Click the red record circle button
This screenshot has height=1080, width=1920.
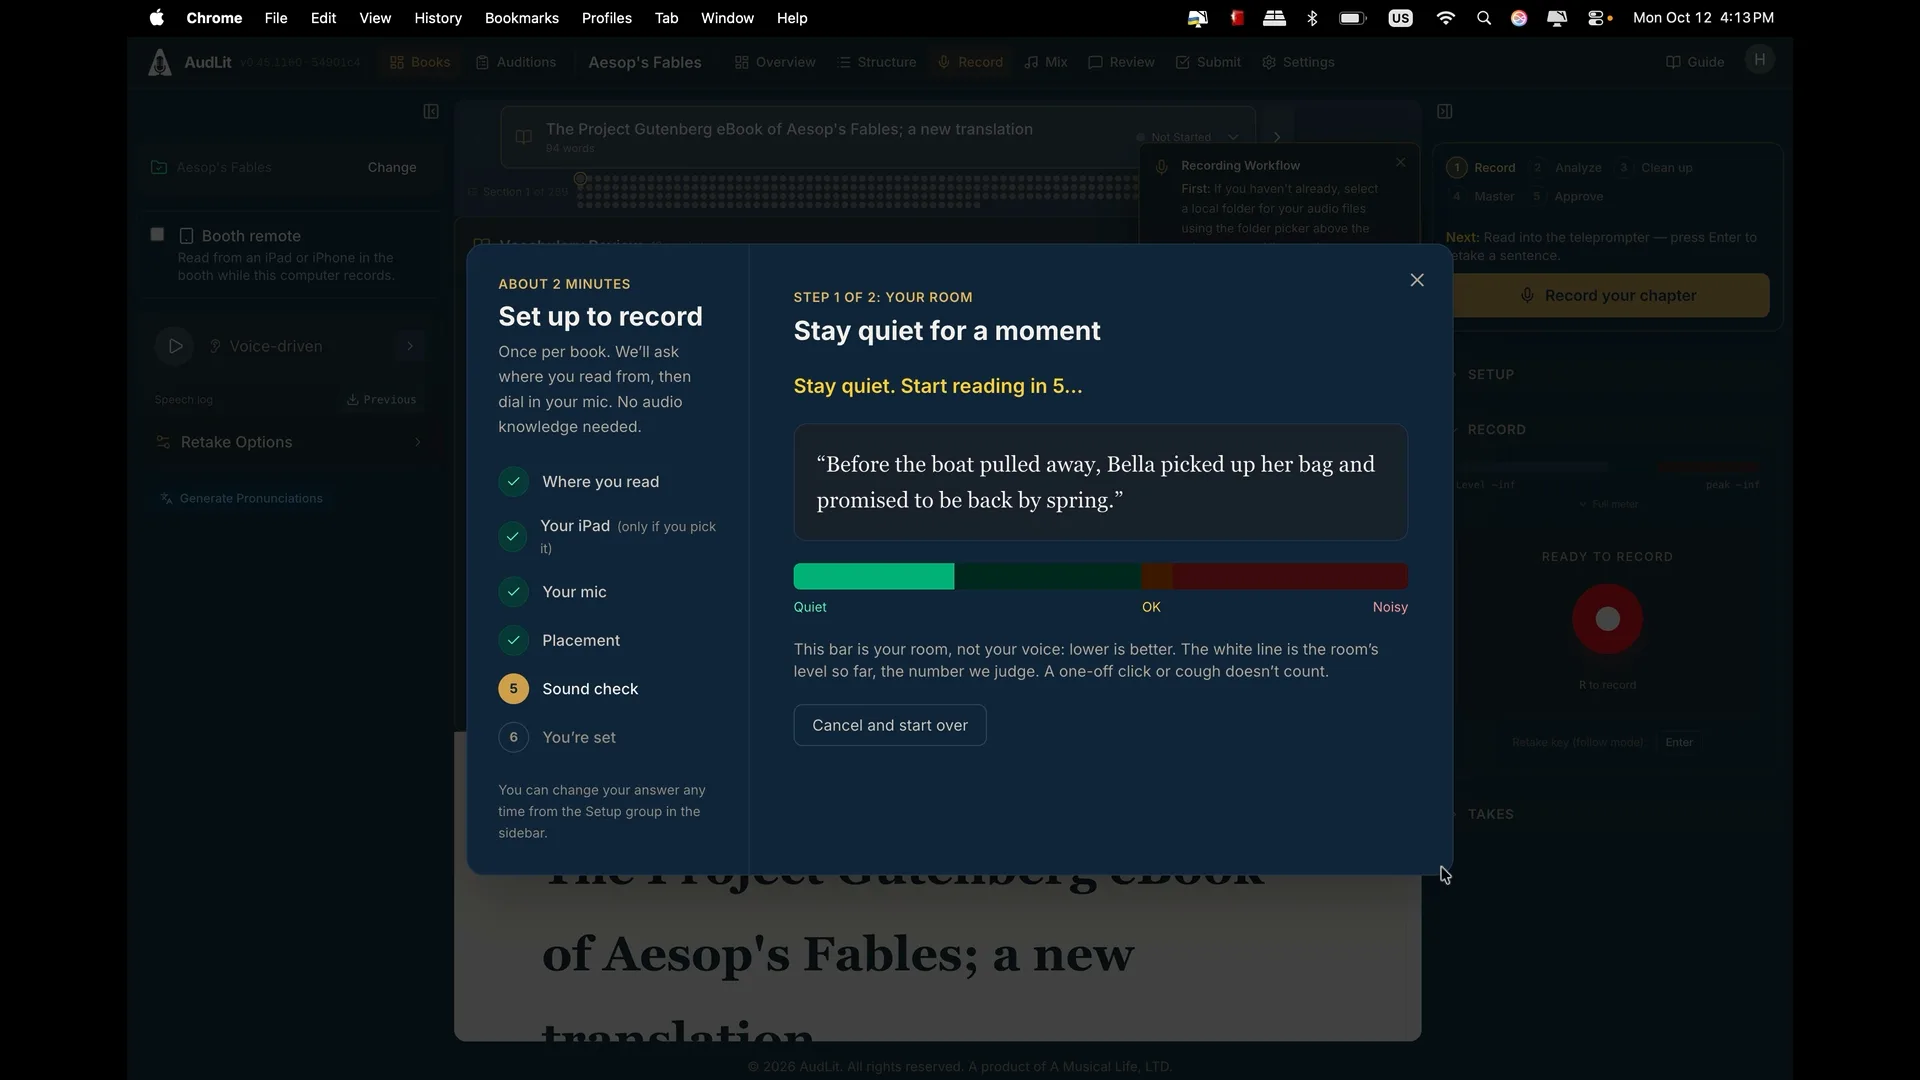(x=1607, y=619)
